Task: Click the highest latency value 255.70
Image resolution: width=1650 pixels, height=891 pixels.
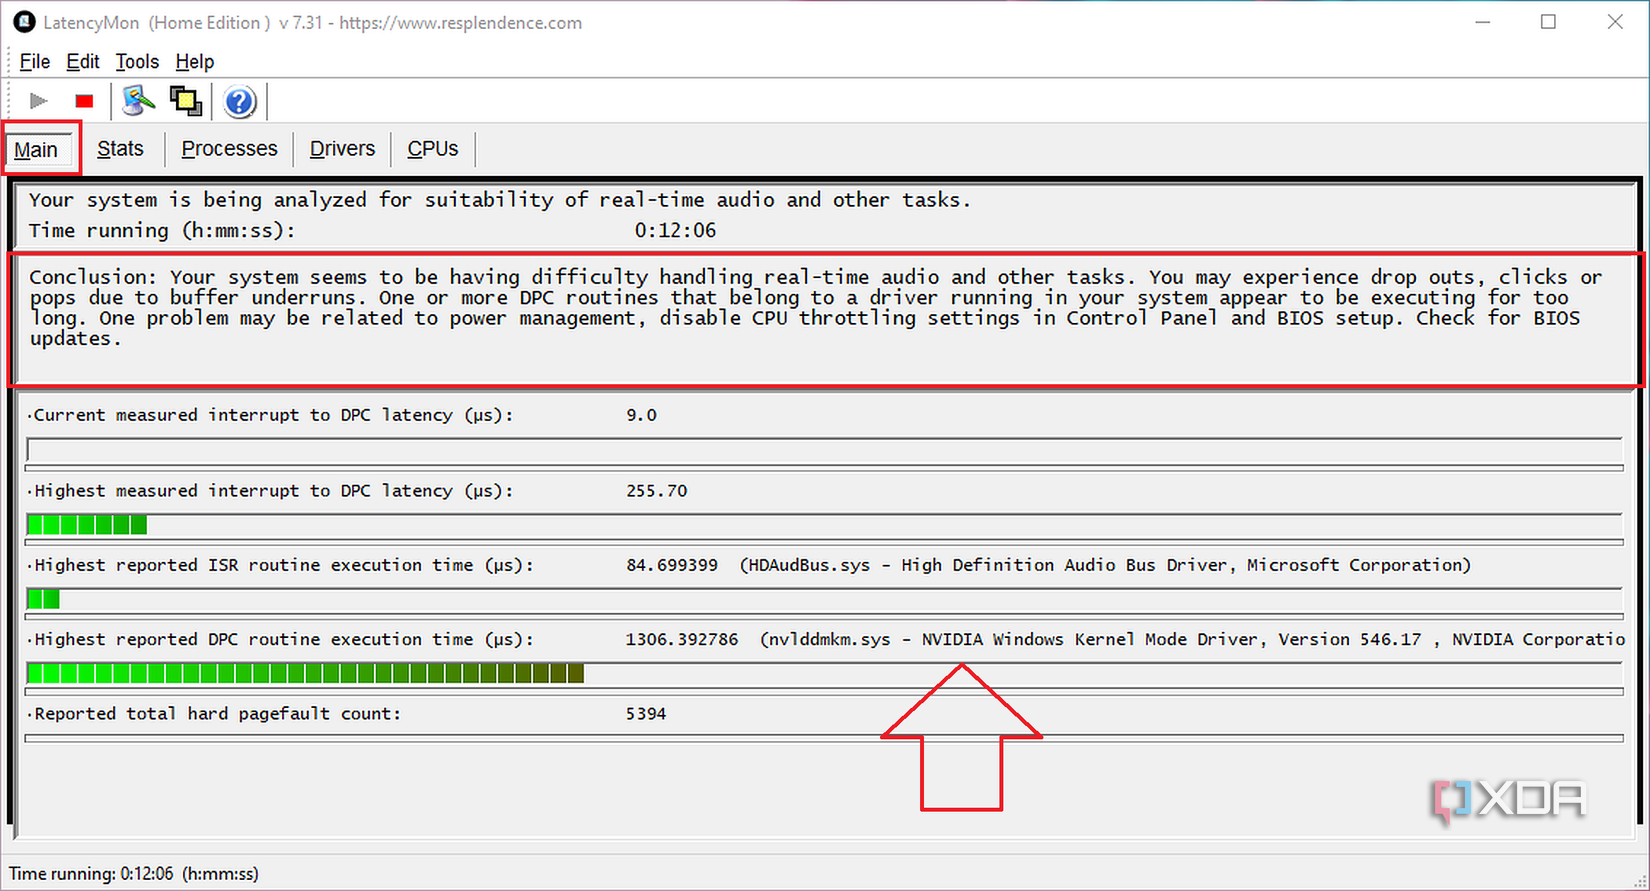Action: click(x=657, y=491)
